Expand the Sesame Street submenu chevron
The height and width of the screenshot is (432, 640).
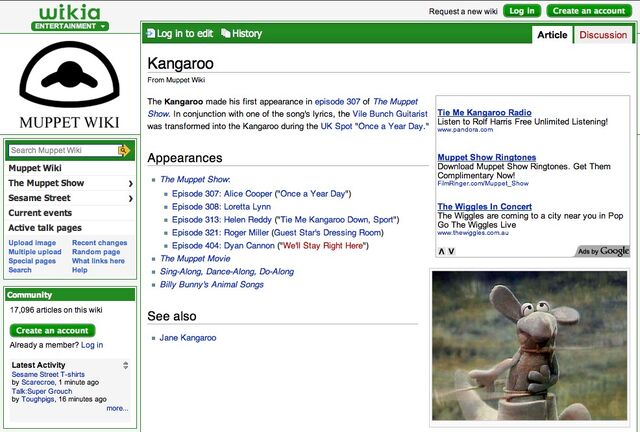coord(131,198)
